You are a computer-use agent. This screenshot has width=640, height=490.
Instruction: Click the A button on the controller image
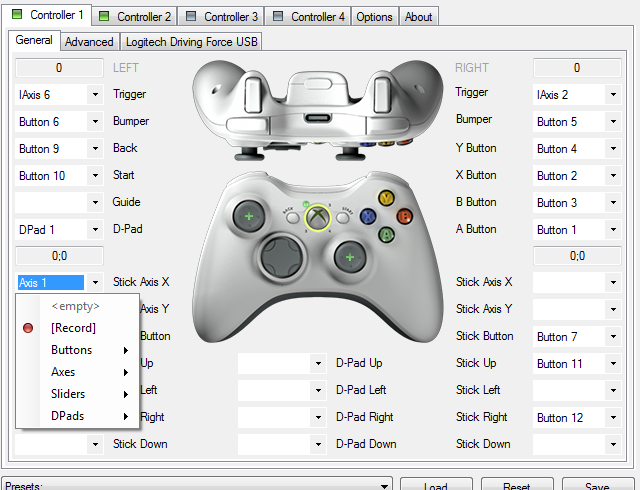tap(386, 234)
